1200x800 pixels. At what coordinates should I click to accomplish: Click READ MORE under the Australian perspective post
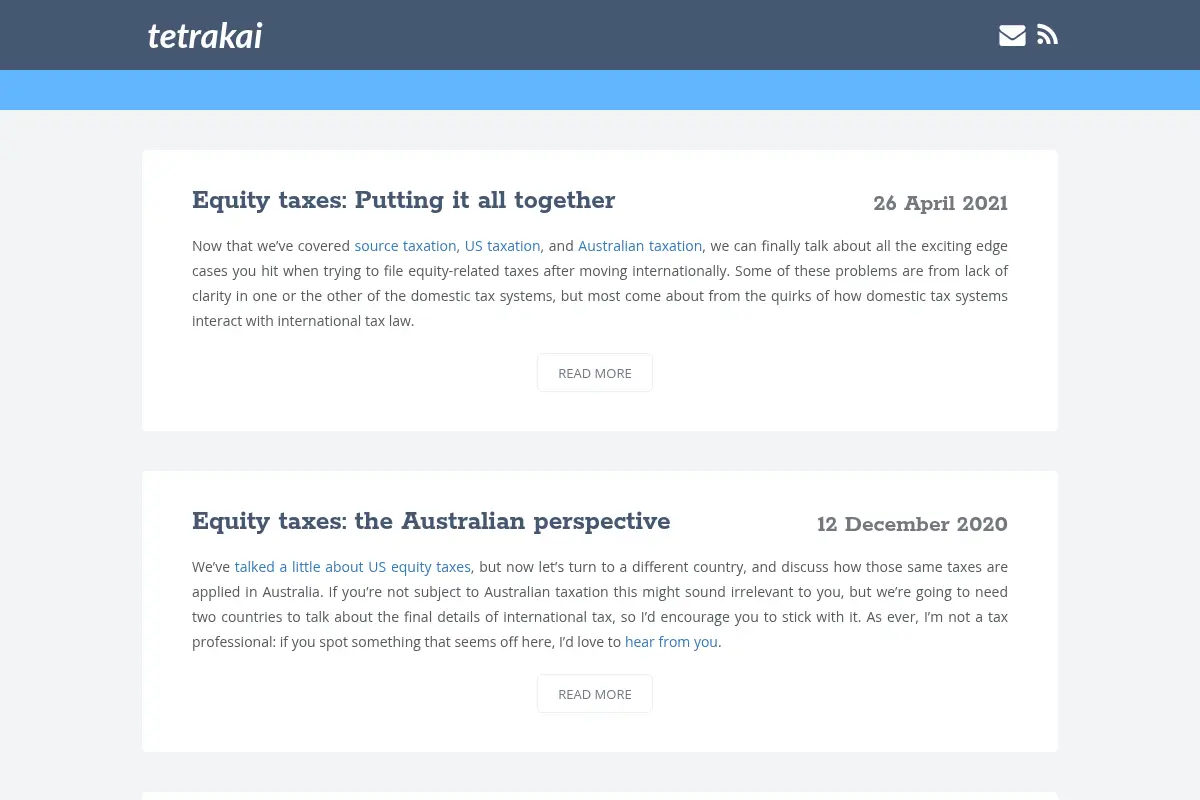click(x=595, y=694)
